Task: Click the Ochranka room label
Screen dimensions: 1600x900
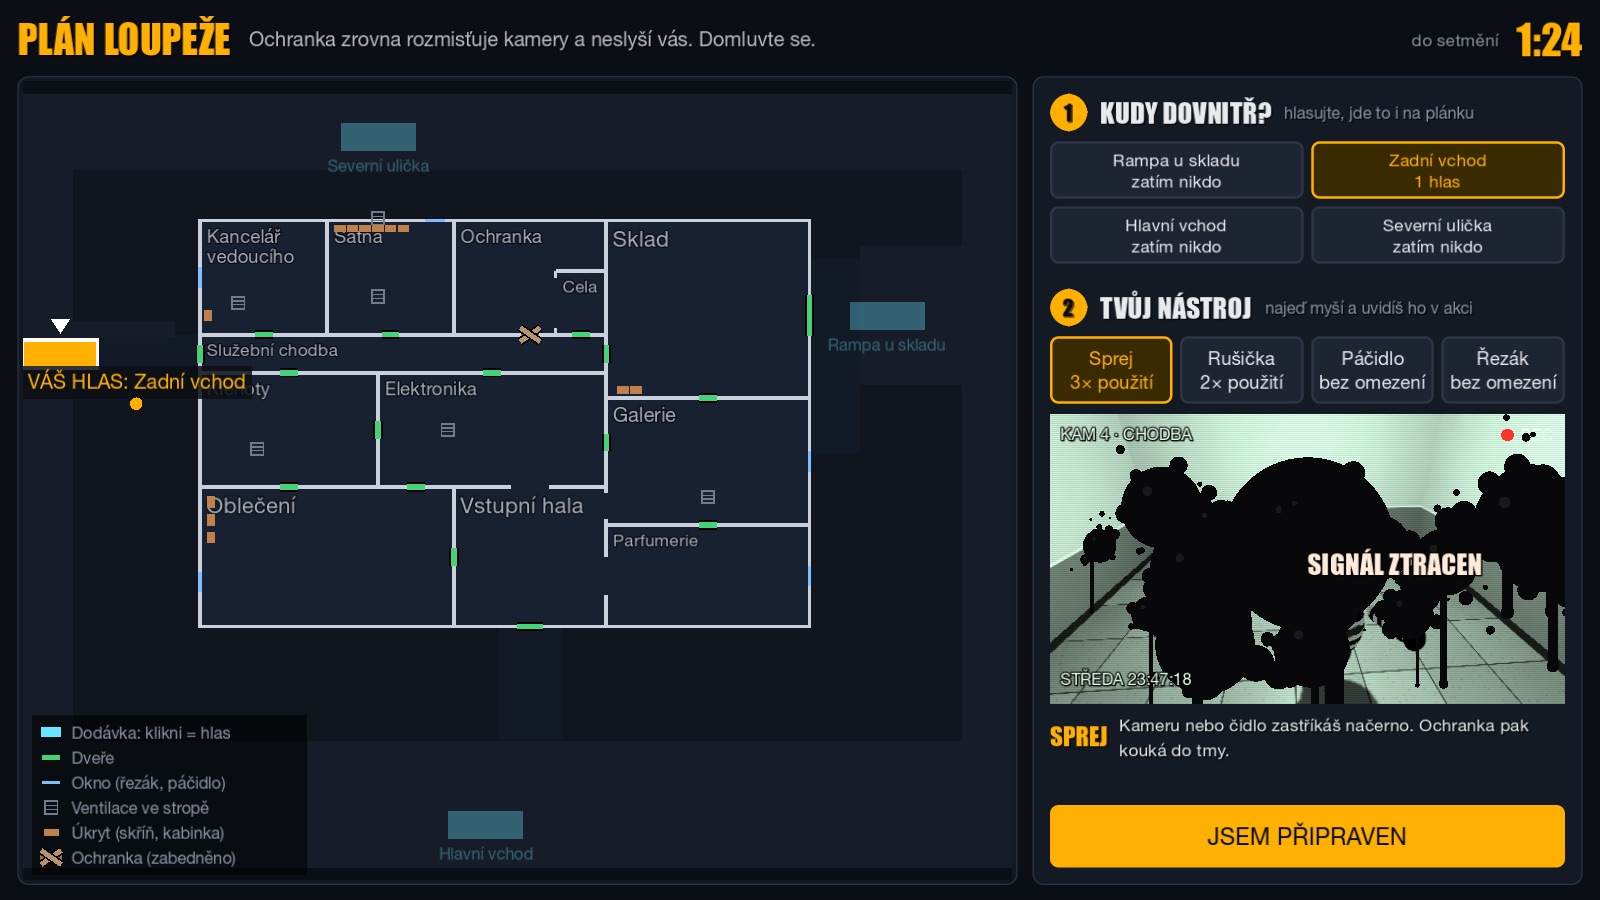Action: pos(501,237)
